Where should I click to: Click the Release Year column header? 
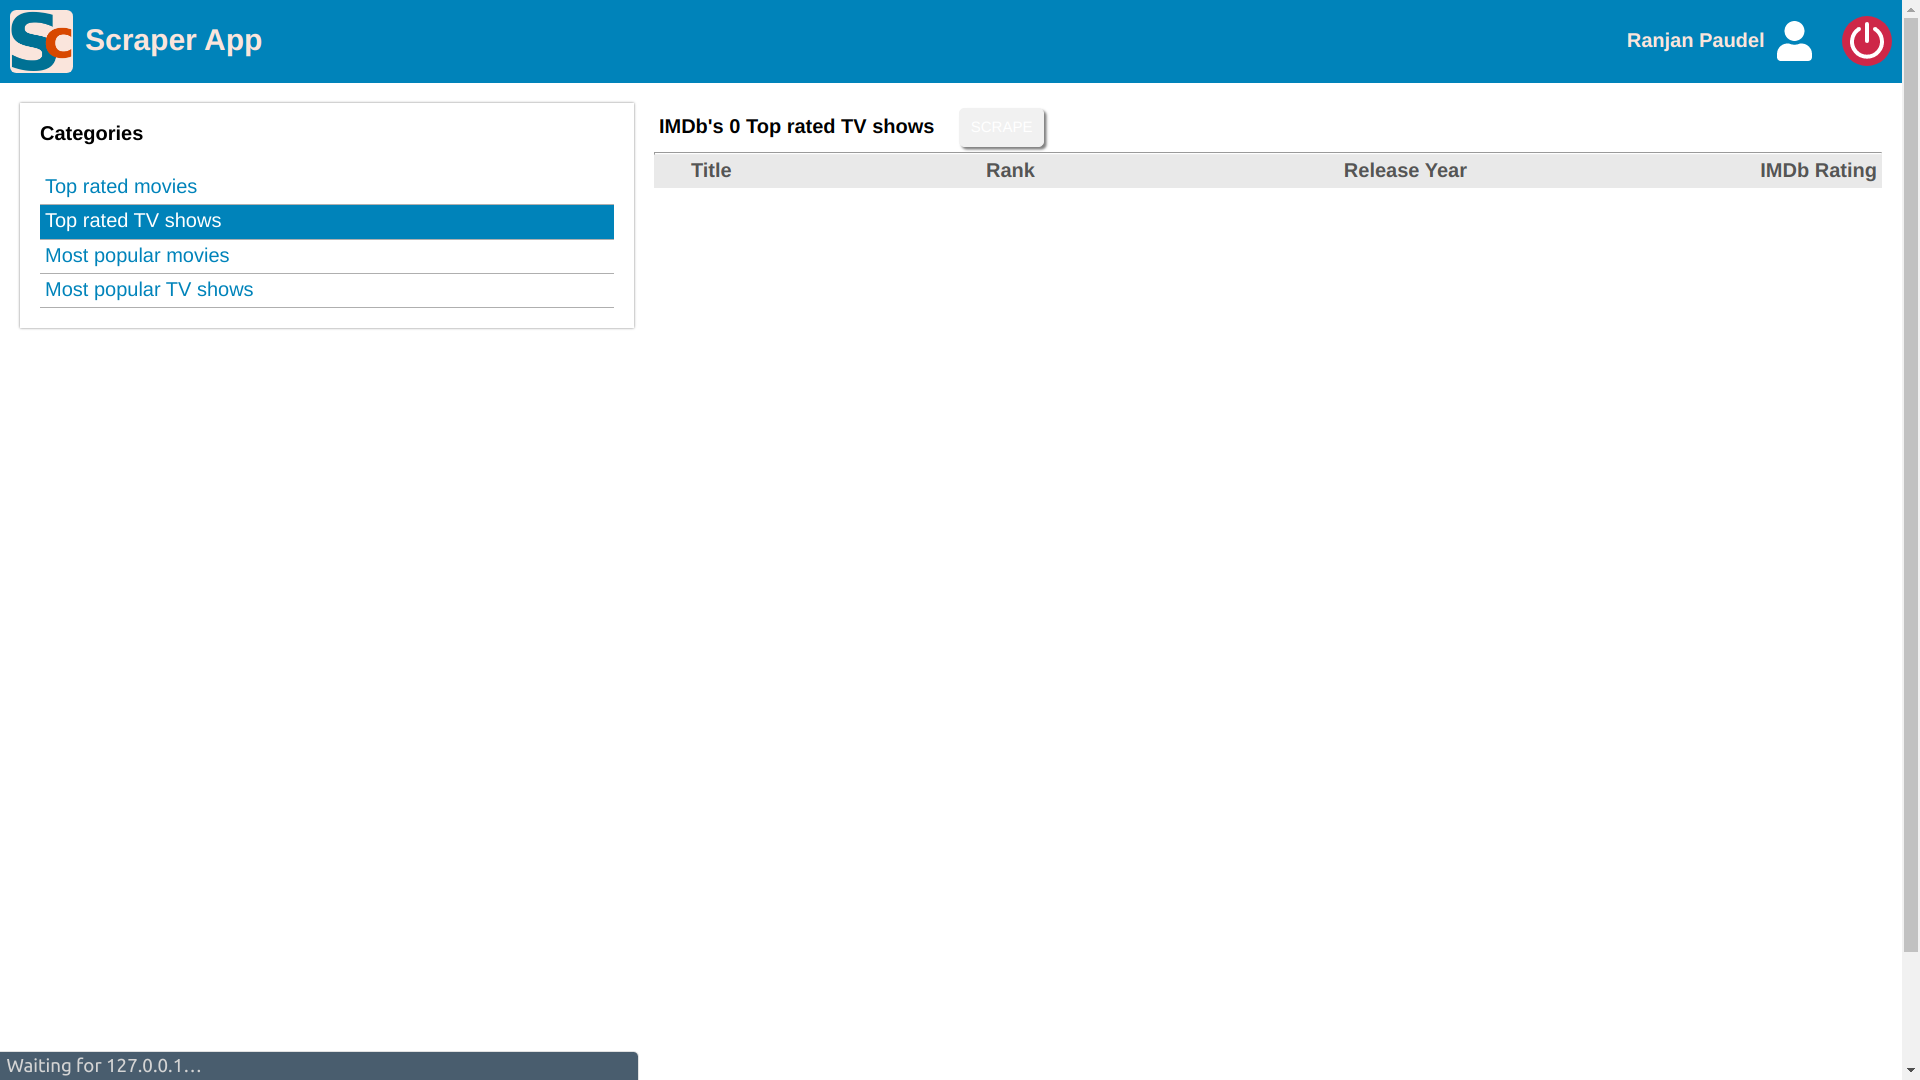(x=1404, y=171)
